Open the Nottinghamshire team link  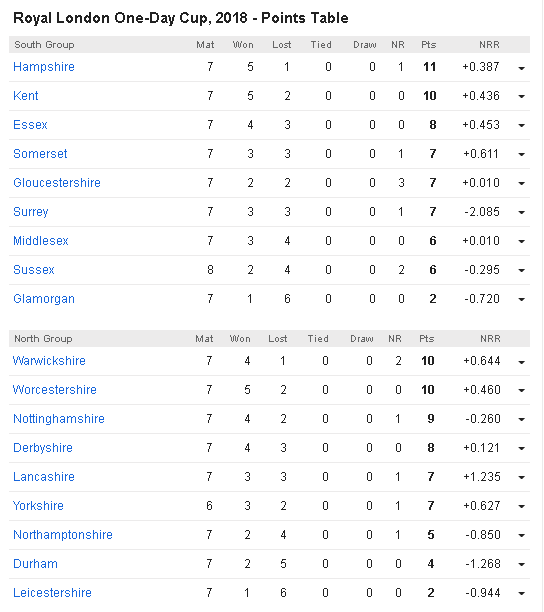(59, 419)
